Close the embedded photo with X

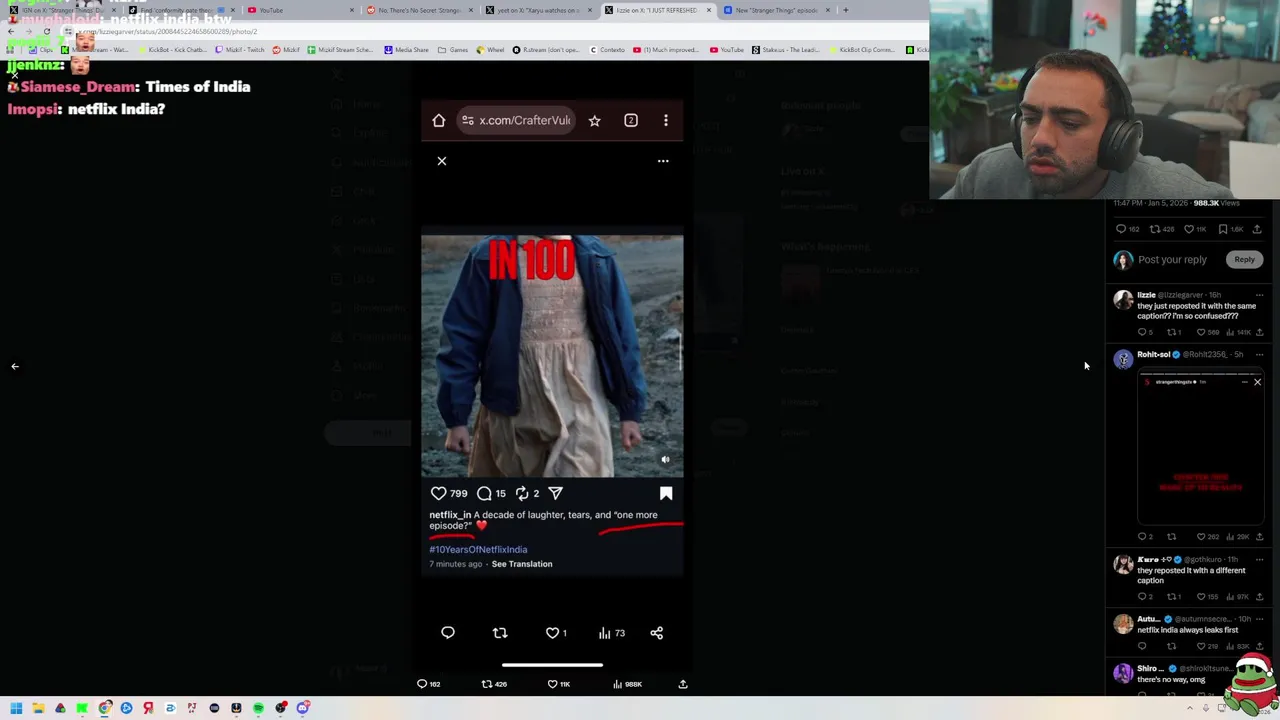pos(442,161)
